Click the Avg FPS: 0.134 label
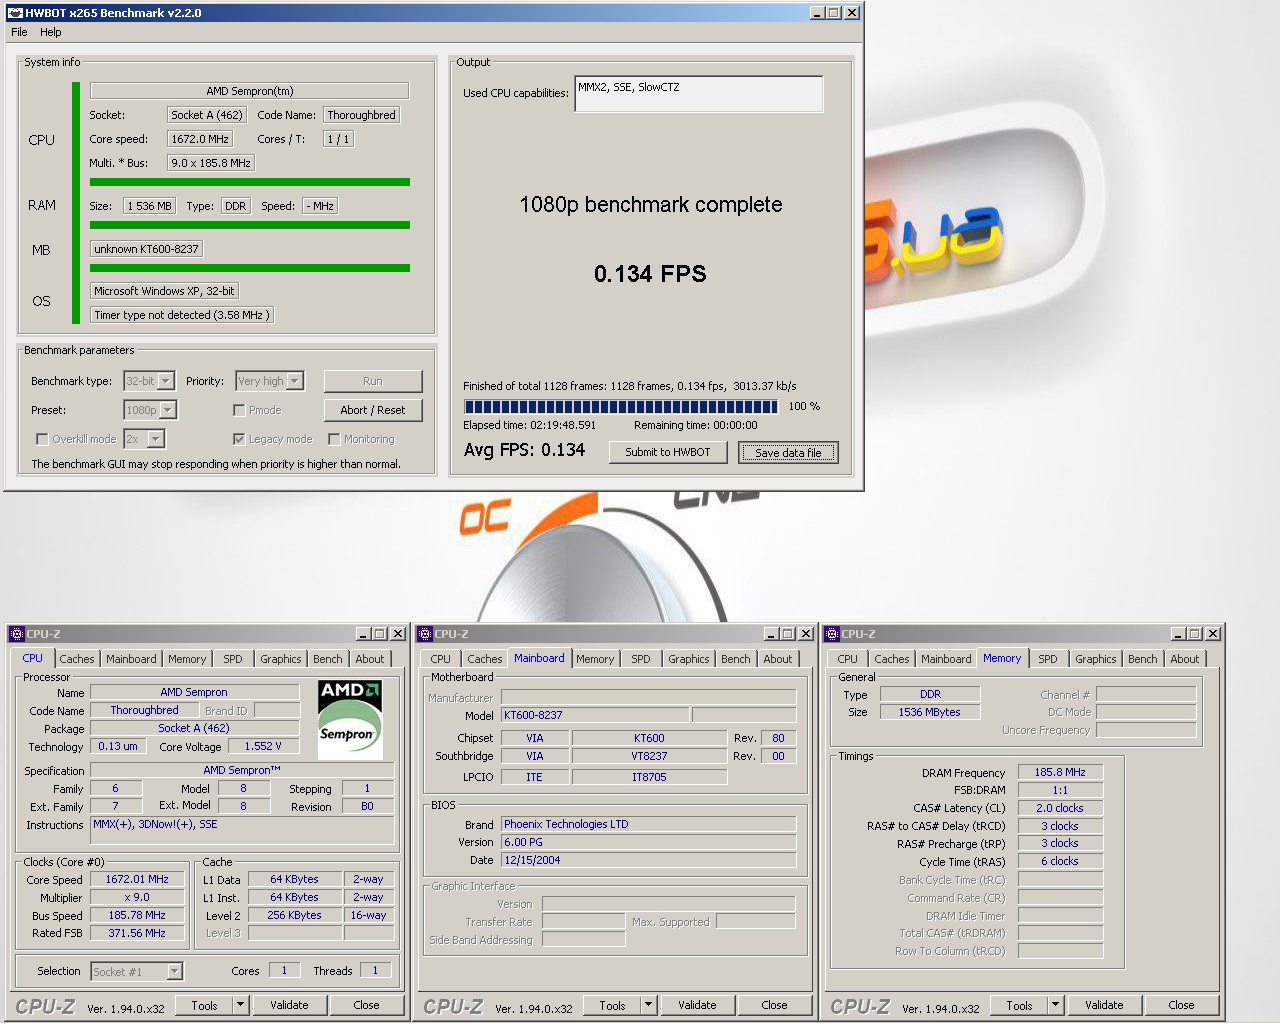The height and width of the screenshot is (1024, 1280). point(524,450)
